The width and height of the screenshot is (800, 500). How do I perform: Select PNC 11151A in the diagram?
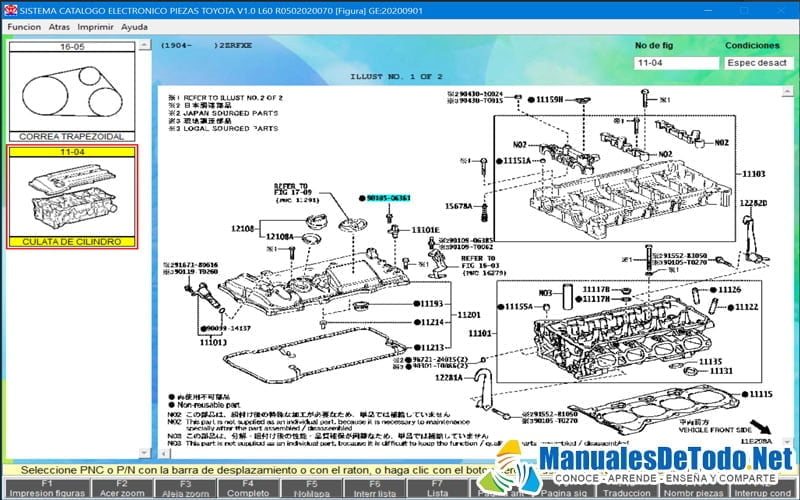pos(517,161)
